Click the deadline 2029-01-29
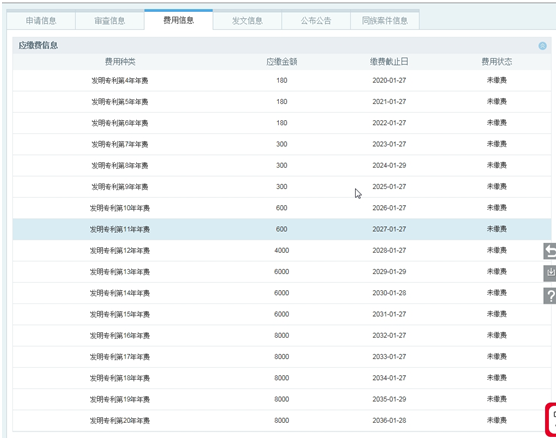Image resolution: width=558 pixels, height=440 pixels. tap(389, 272)
